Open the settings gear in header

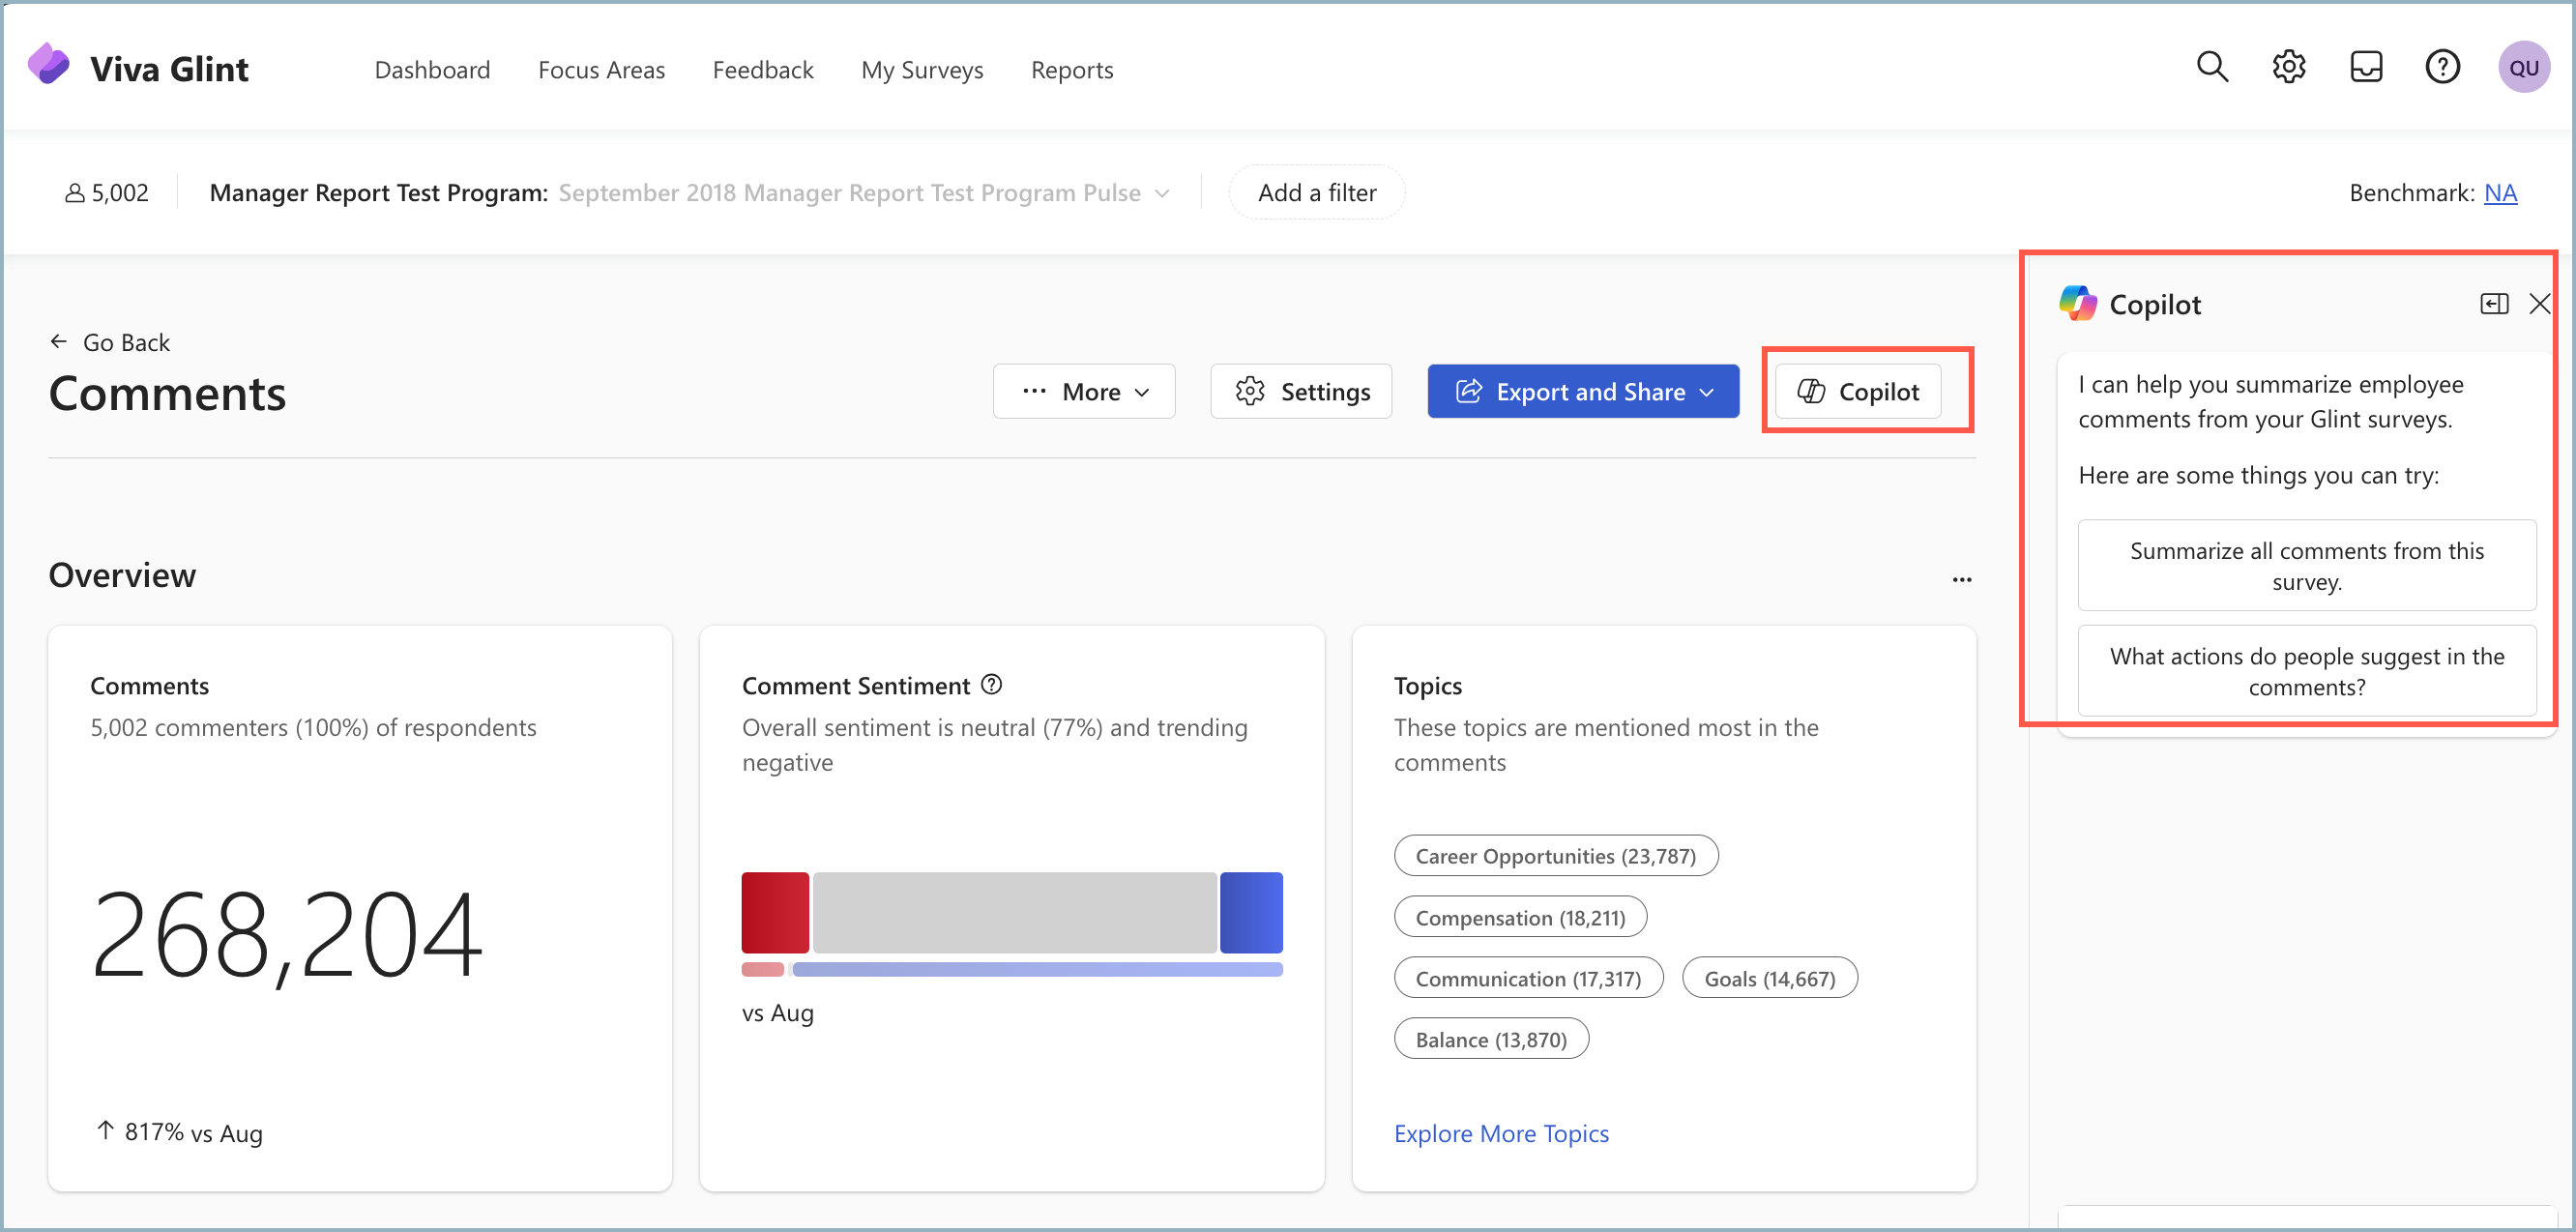point(2288,68)
